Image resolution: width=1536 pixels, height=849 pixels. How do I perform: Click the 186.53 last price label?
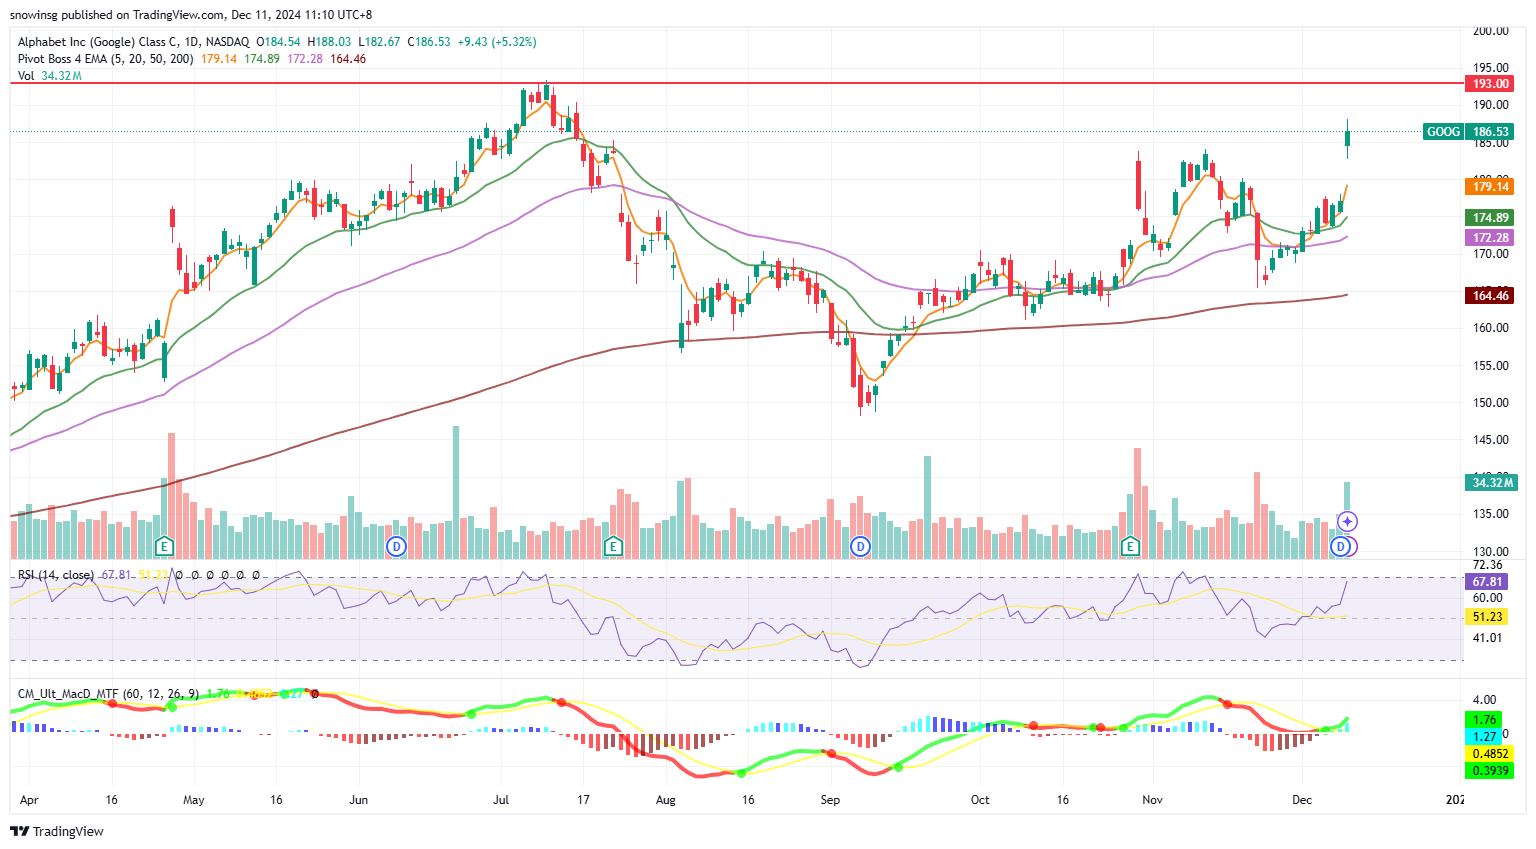[x=1491, y=132]
